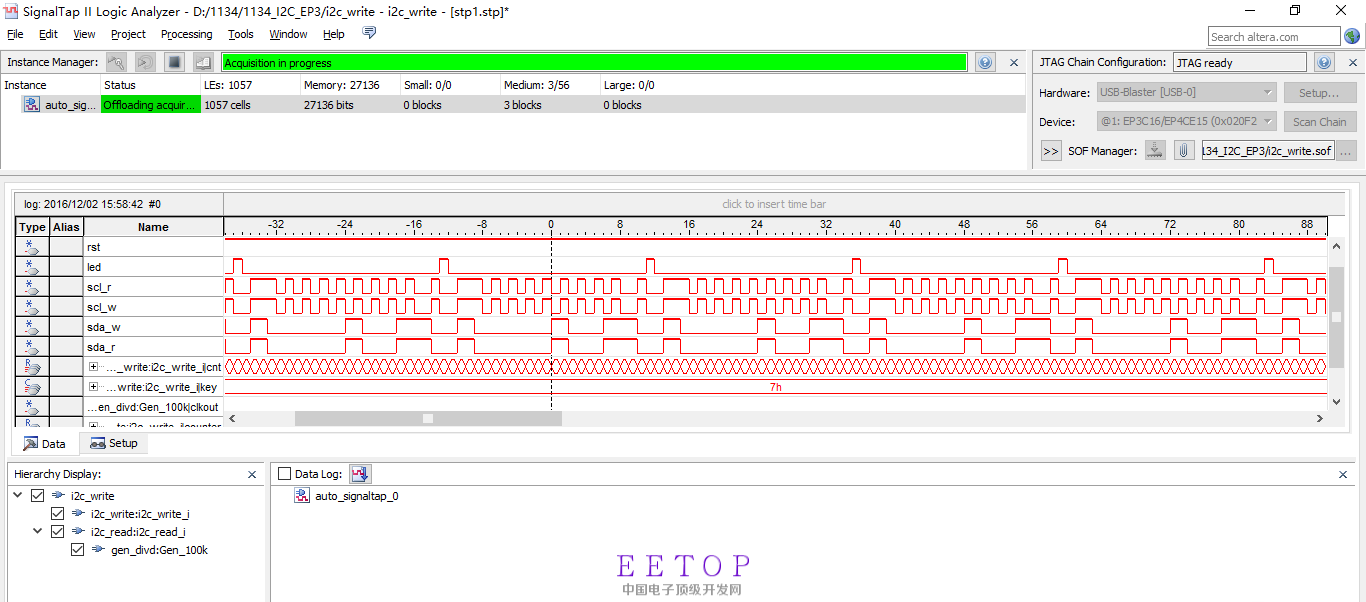The image size is (1366, 602).
Task: Toggle the i2c_write checkbox in Hierarchy Display
Action: pyautogui.click(x=37, y=495)
